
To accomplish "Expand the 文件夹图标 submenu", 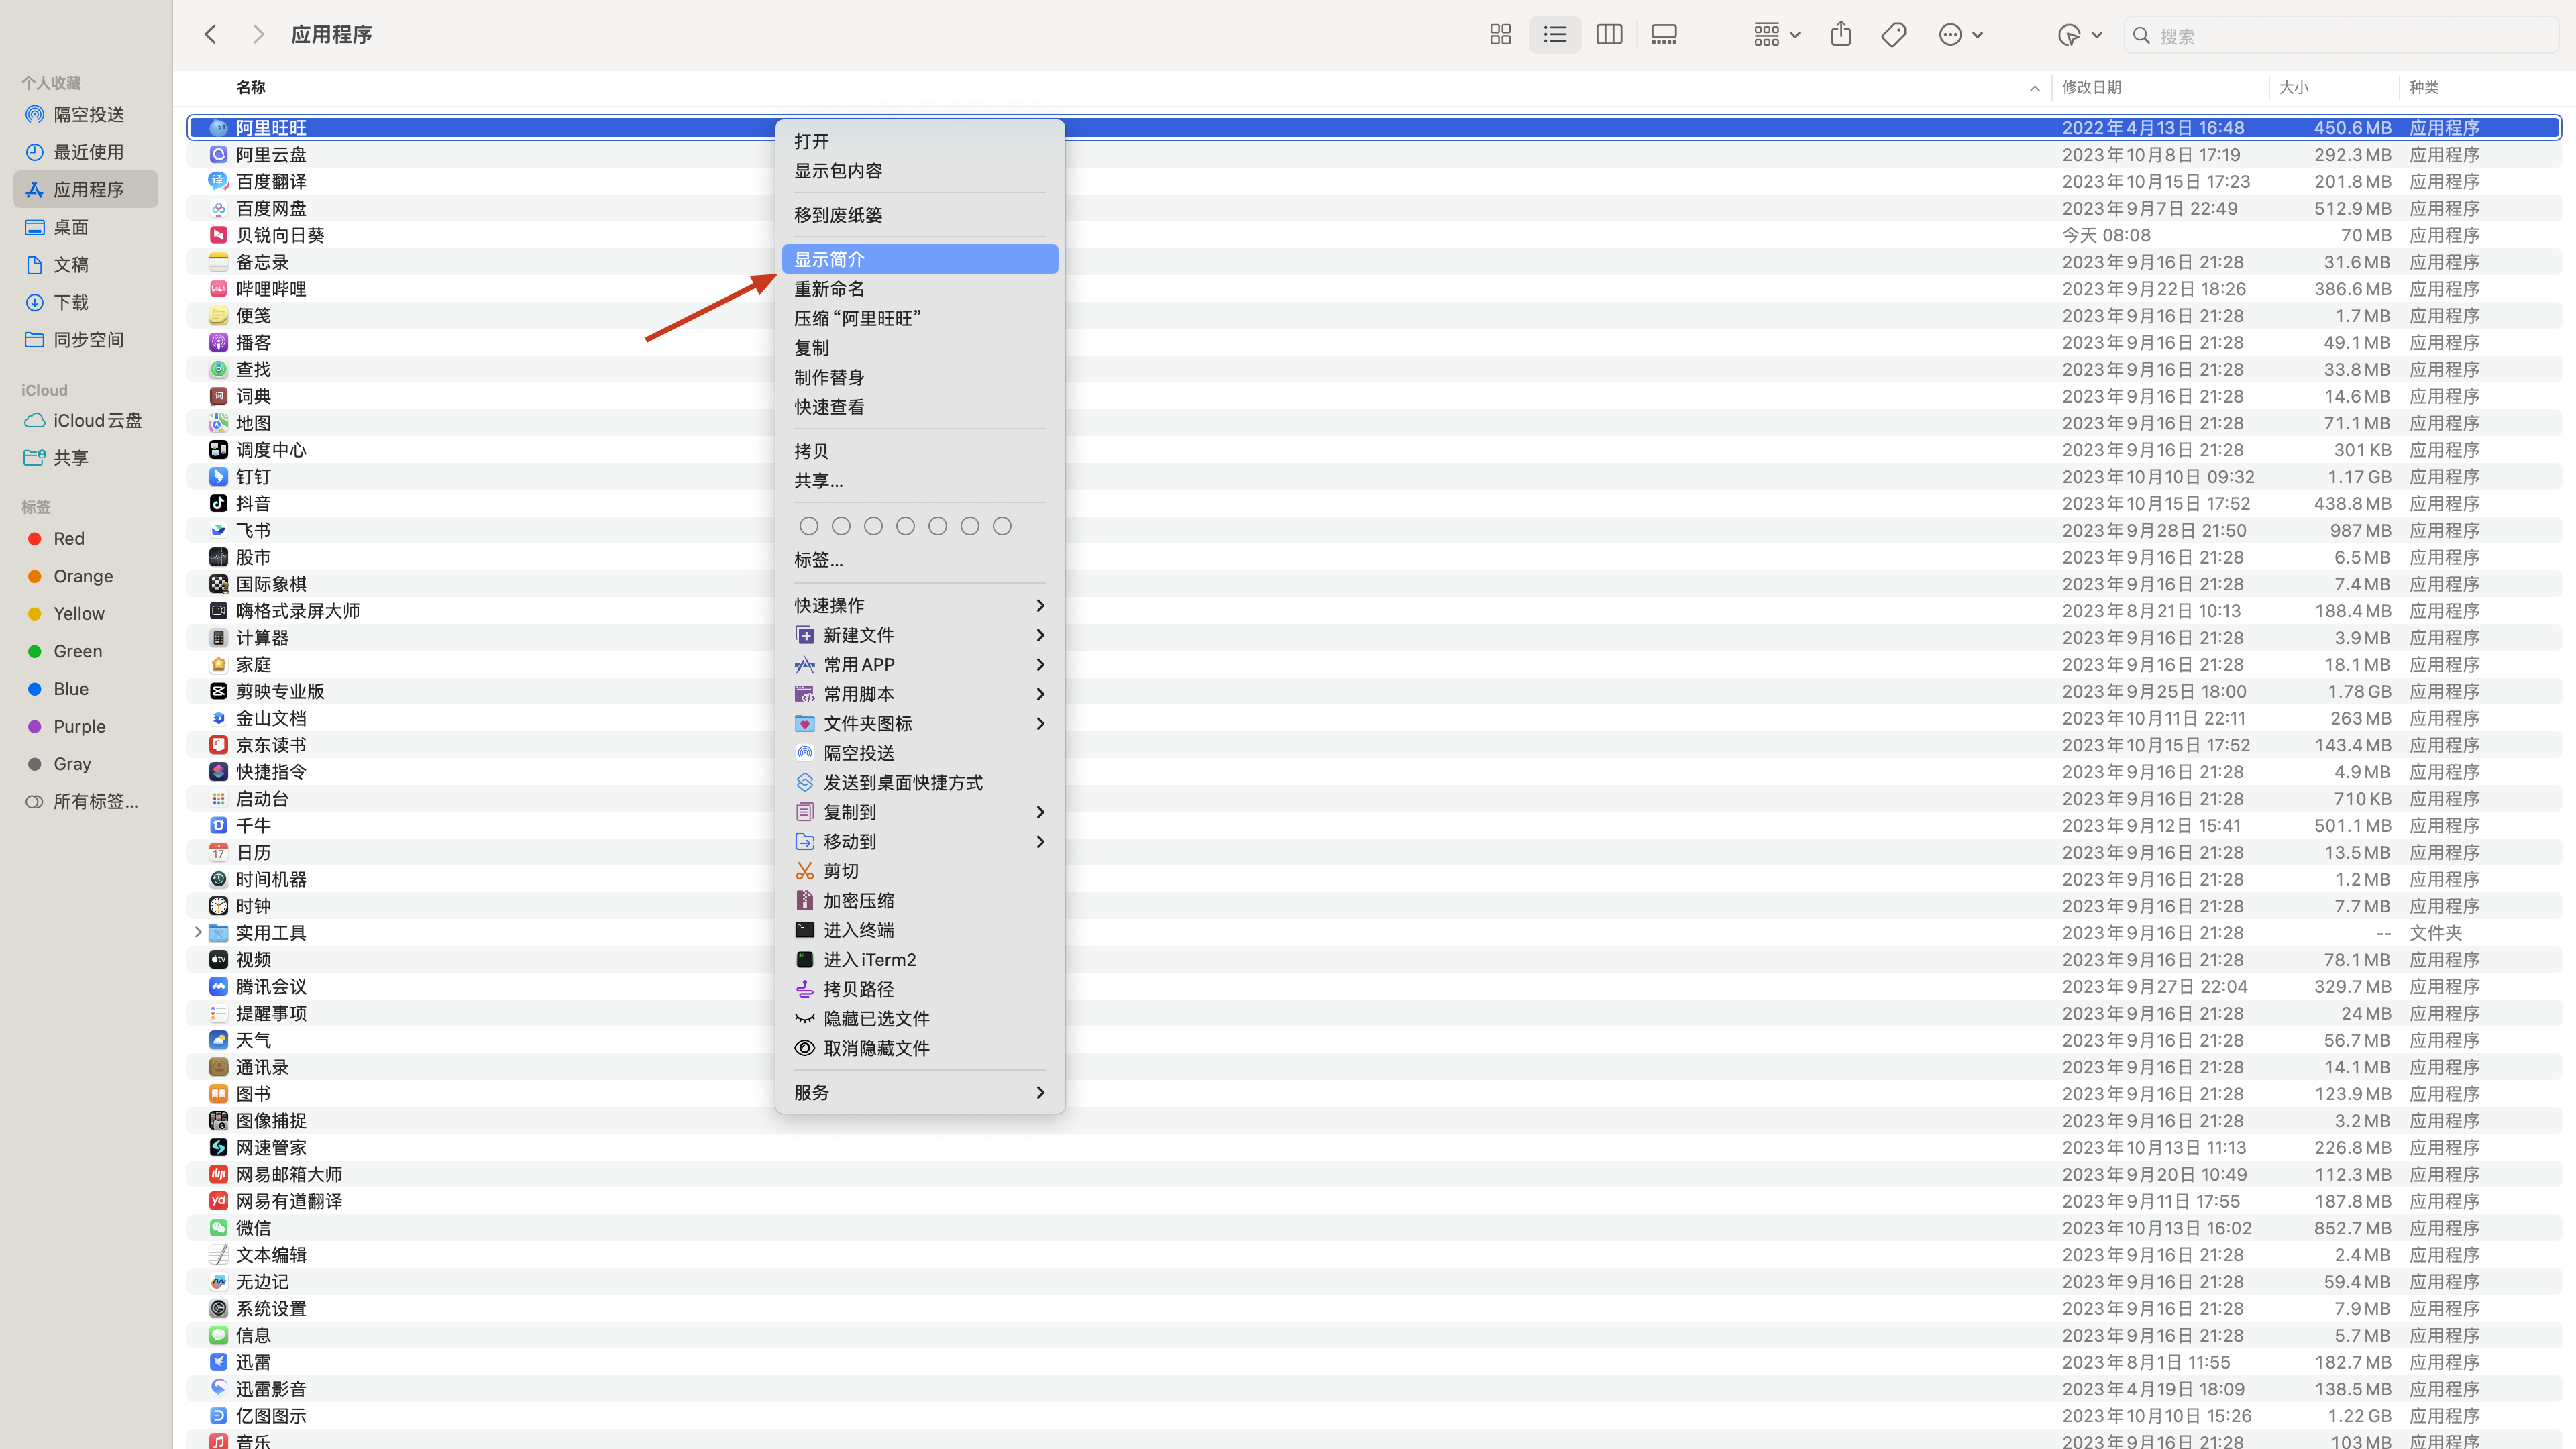I will [920, 724].
